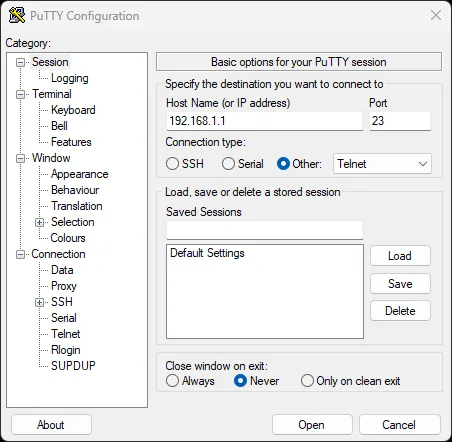Collapse the Connection tree node

coord(21,255)
